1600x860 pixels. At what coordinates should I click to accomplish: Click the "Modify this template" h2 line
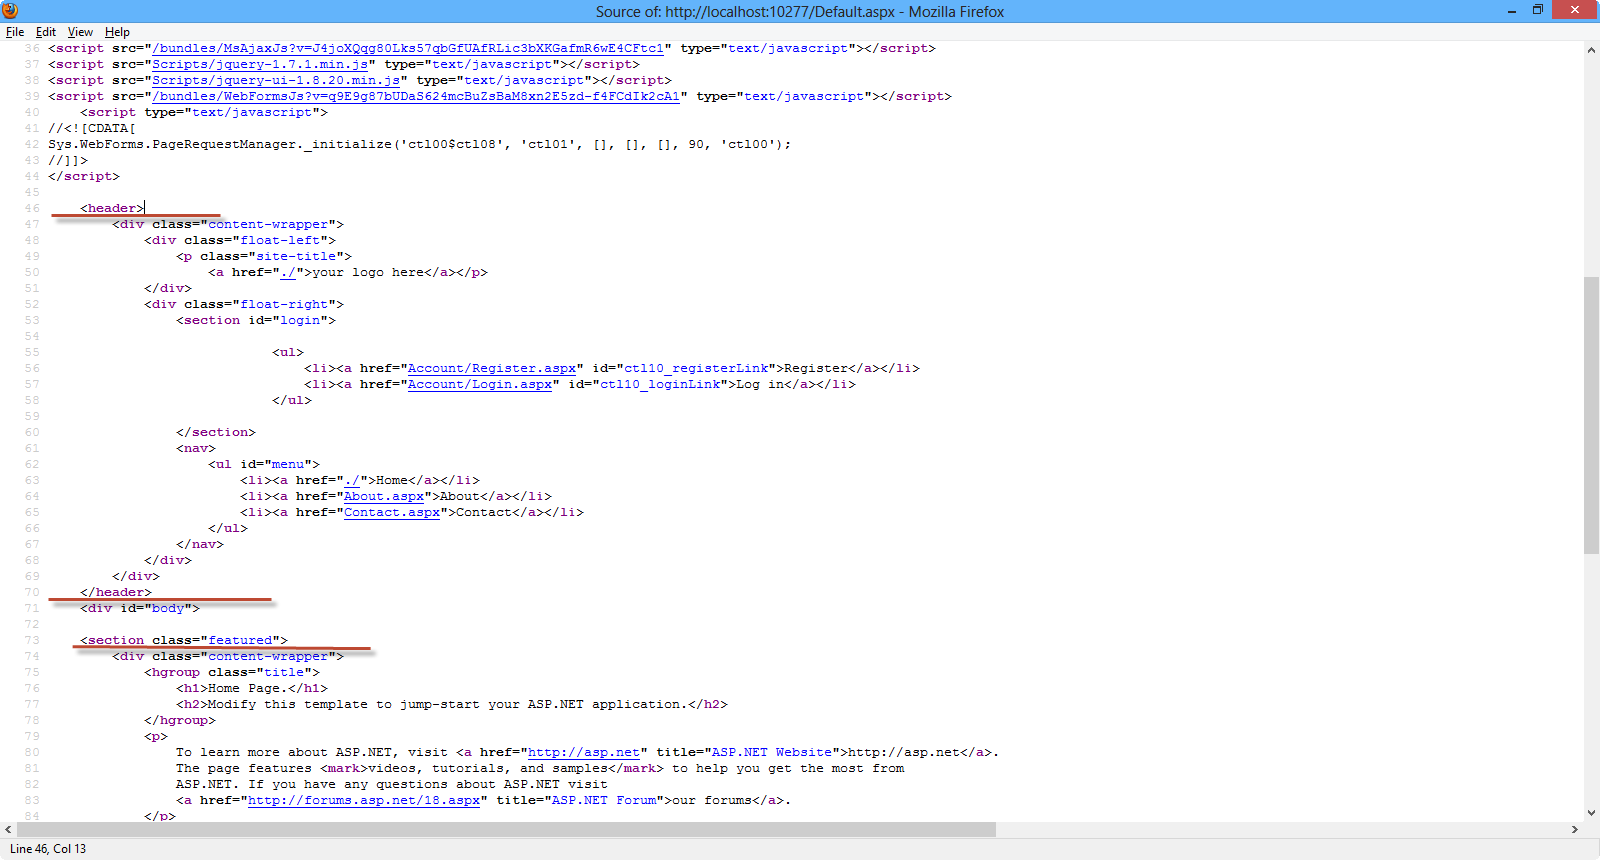coord(452,704)
